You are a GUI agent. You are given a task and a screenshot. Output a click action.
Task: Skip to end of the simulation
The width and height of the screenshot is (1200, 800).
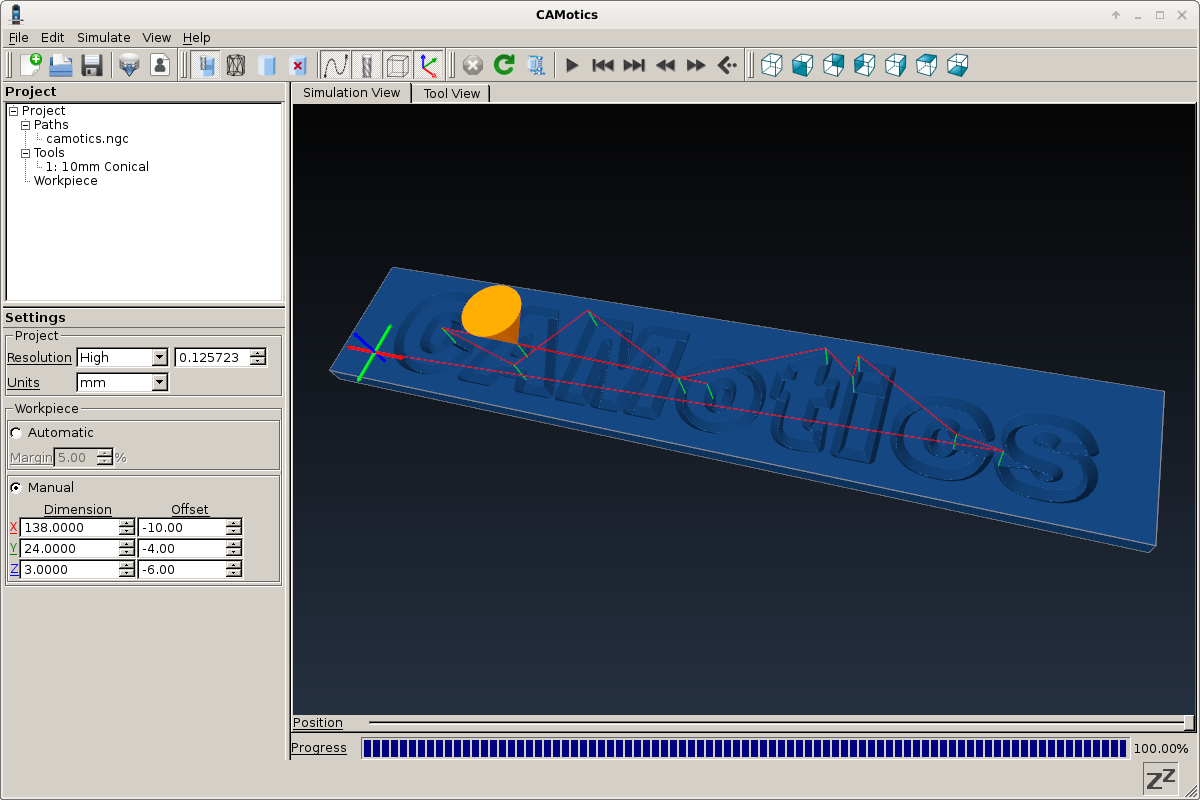tap(634, 65)
